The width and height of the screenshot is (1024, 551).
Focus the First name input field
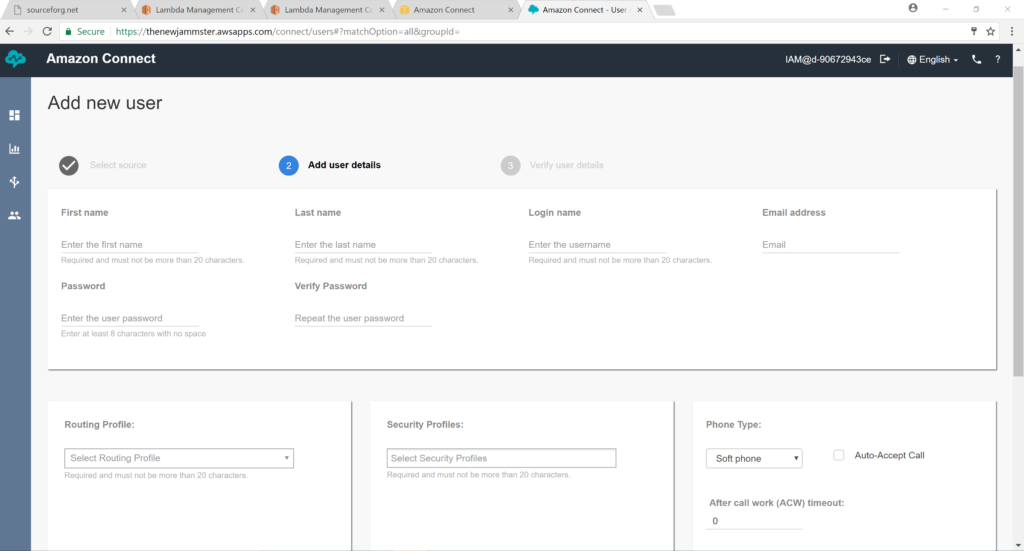(129, 245)
